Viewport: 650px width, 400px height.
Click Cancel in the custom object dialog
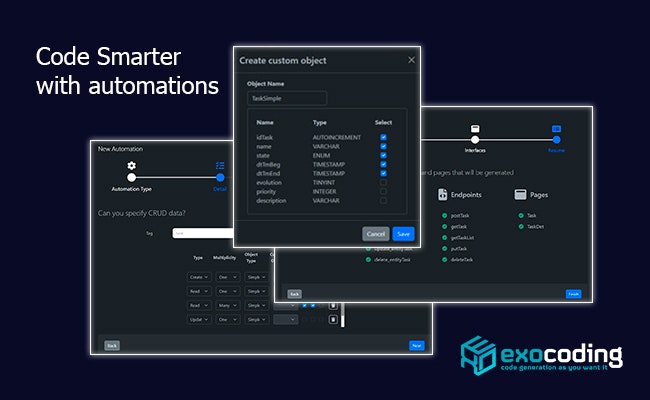376,234
